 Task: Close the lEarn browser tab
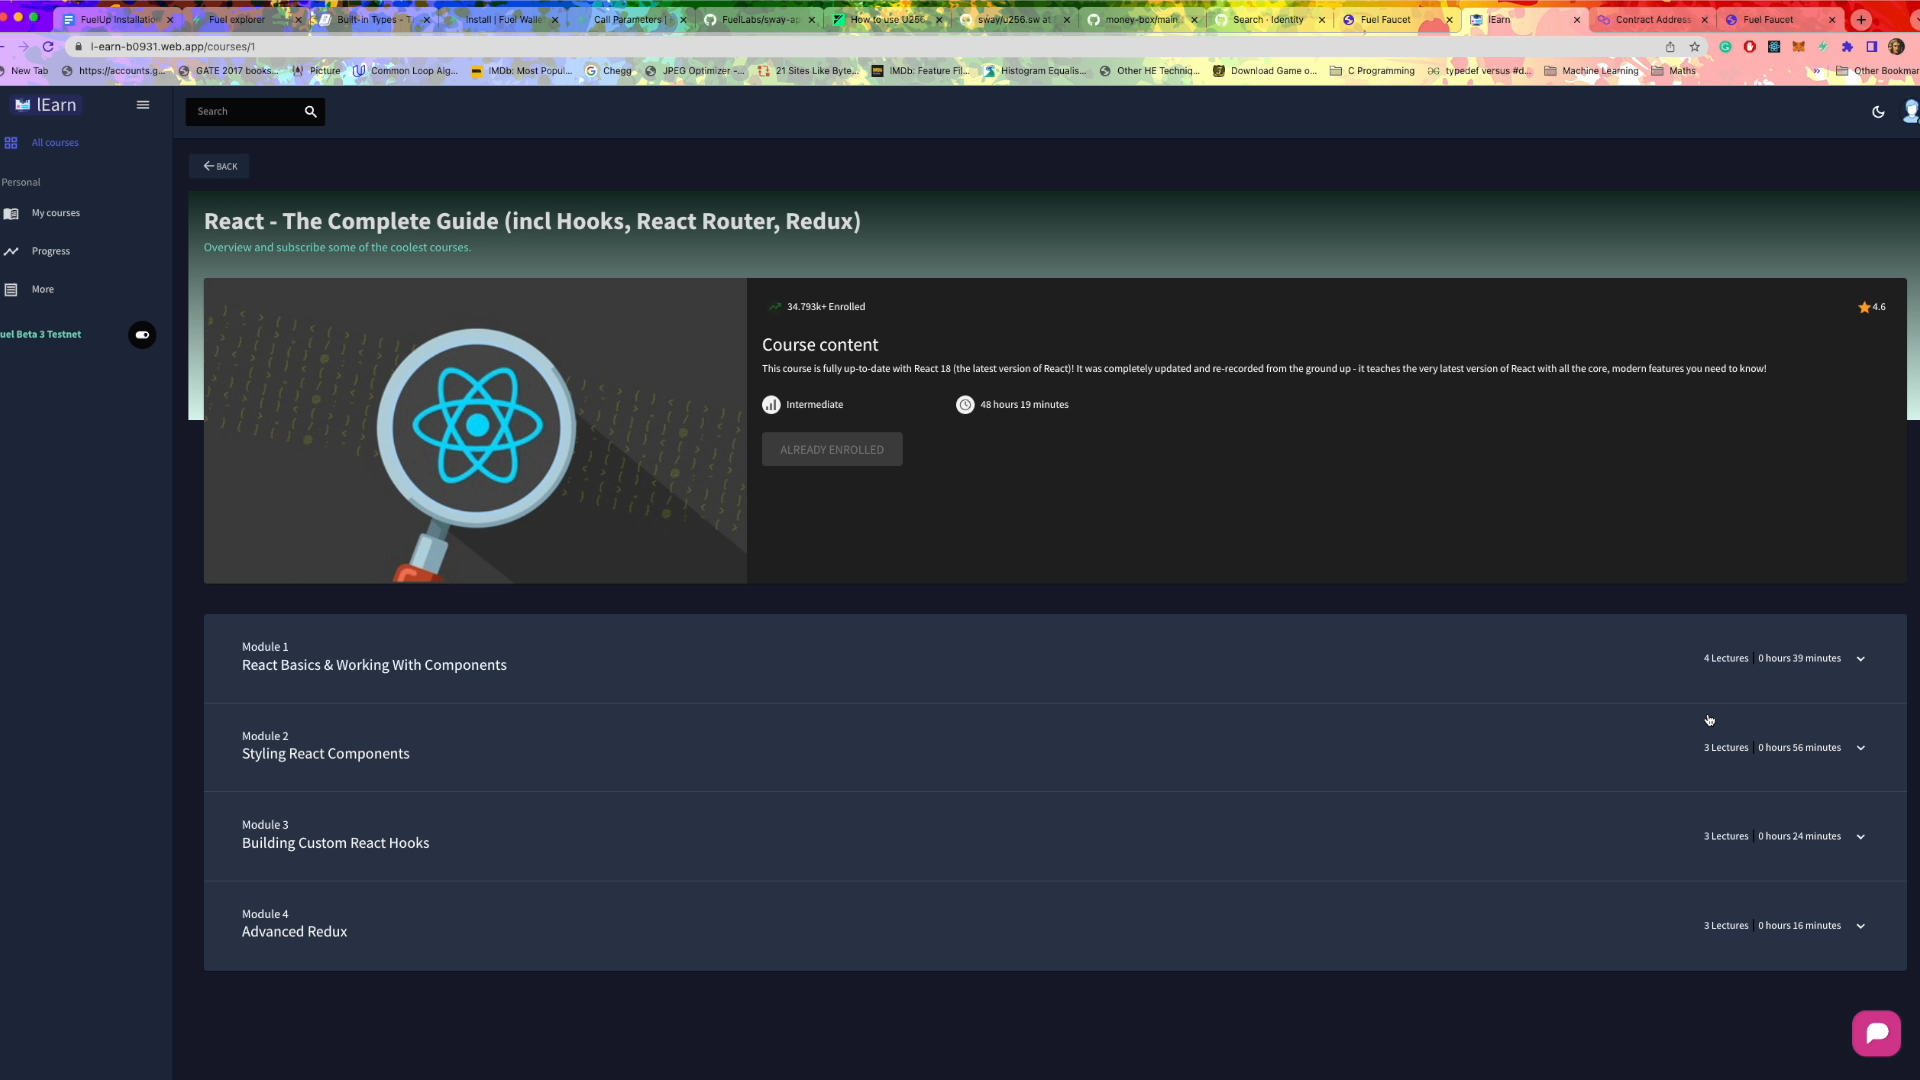[1577, 20]
